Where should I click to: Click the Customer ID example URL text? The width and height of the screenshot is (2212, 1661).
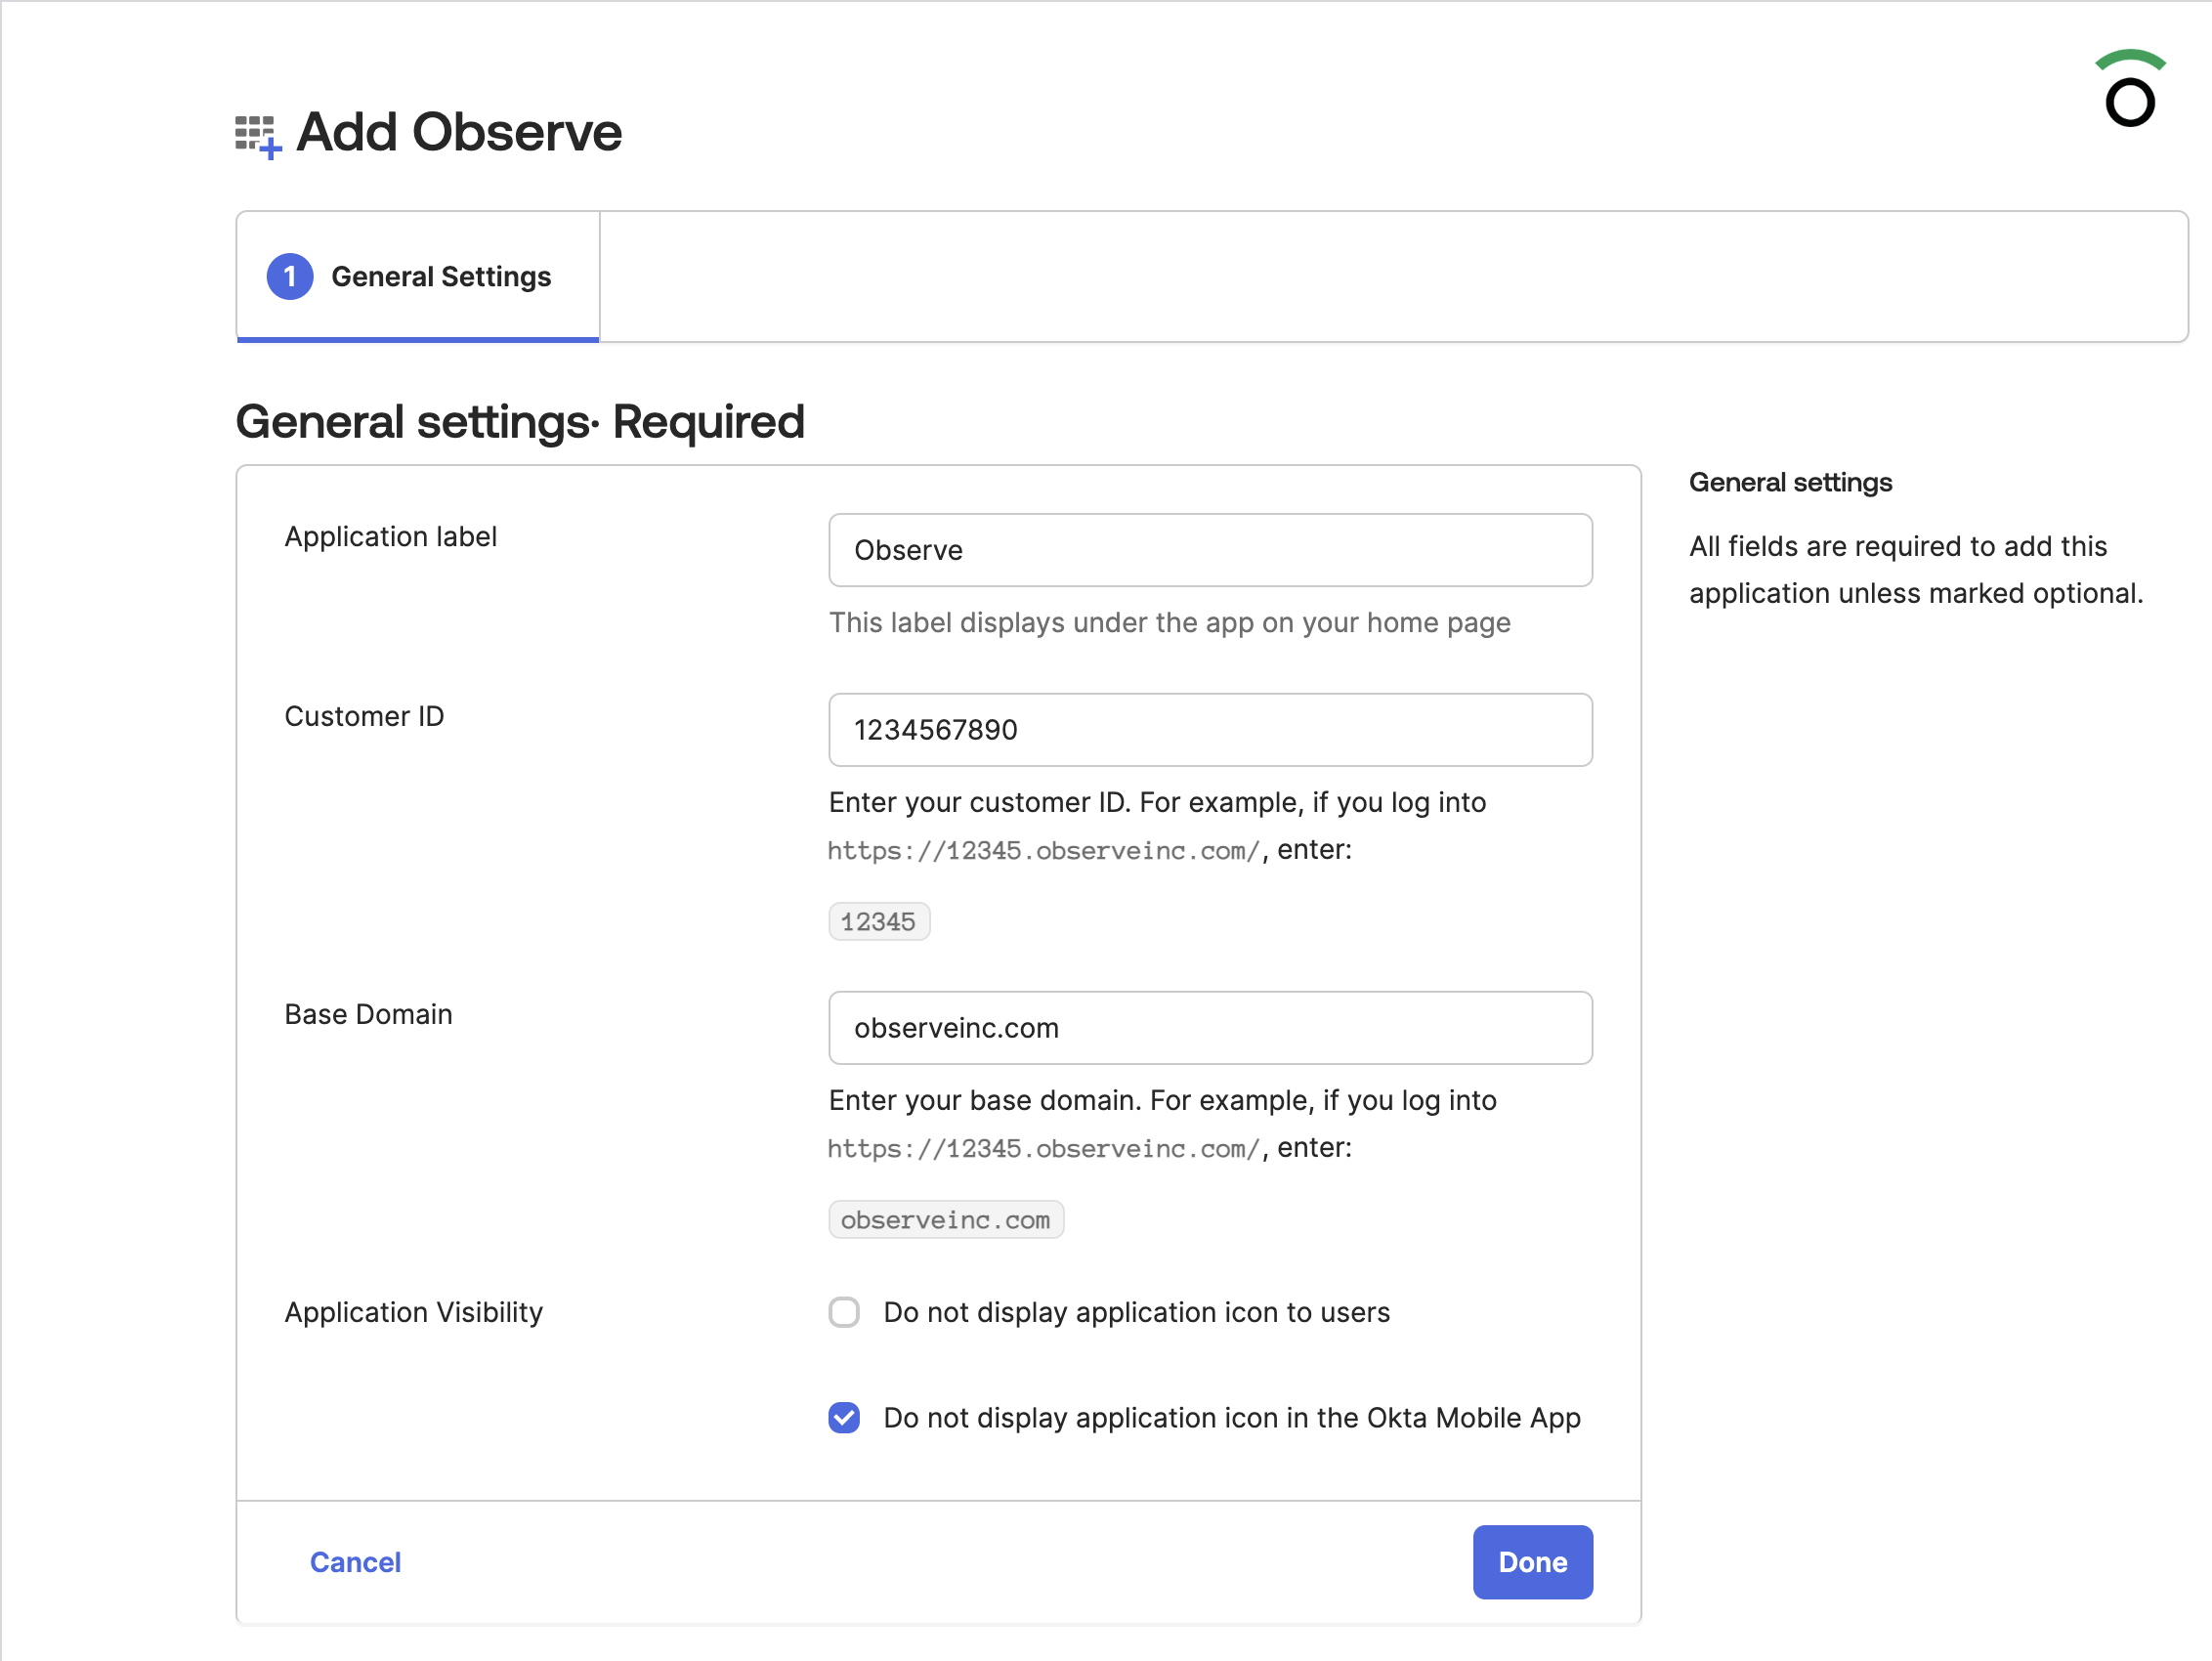(x=1043, y=850)
